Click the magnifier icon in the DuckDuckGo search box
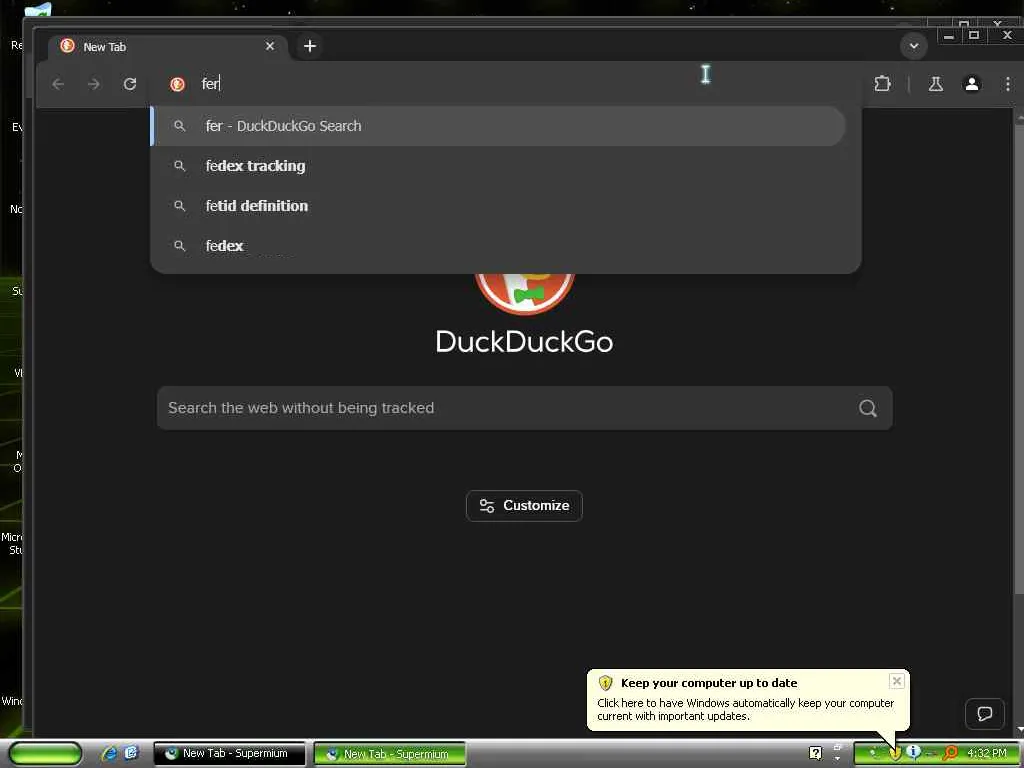This screenshot has width=1024, height=768. pyautogui.click(x=868, y=408)
